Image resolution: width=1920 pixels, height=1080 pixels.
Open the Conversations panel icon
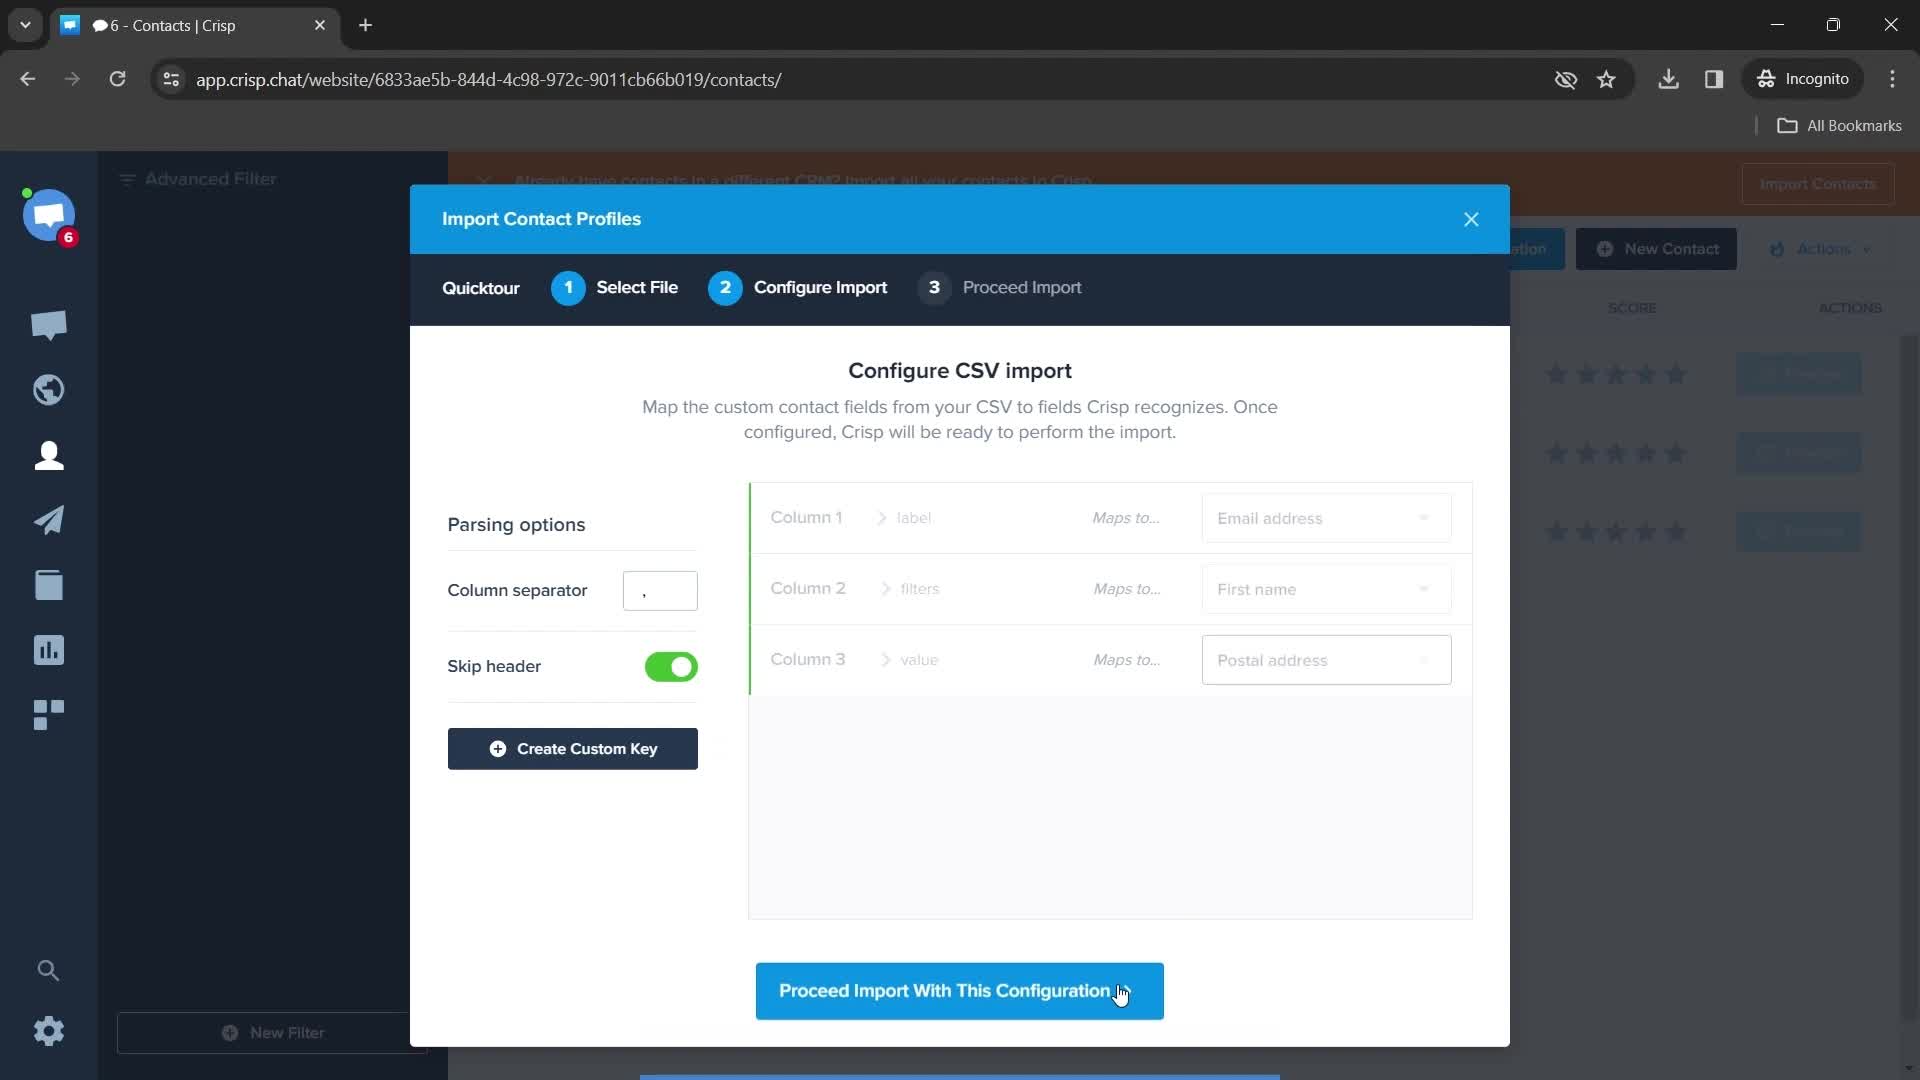(49, 323)
